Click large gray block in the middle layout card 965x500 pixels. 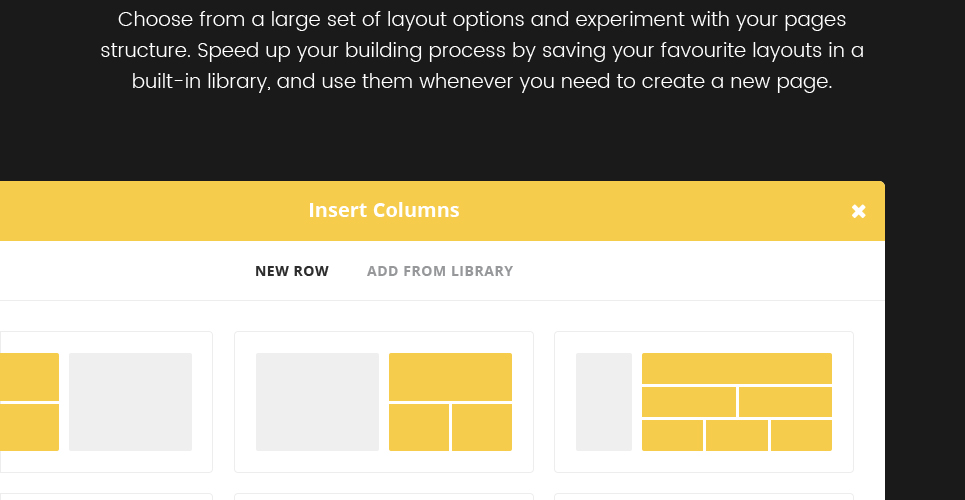318,402
